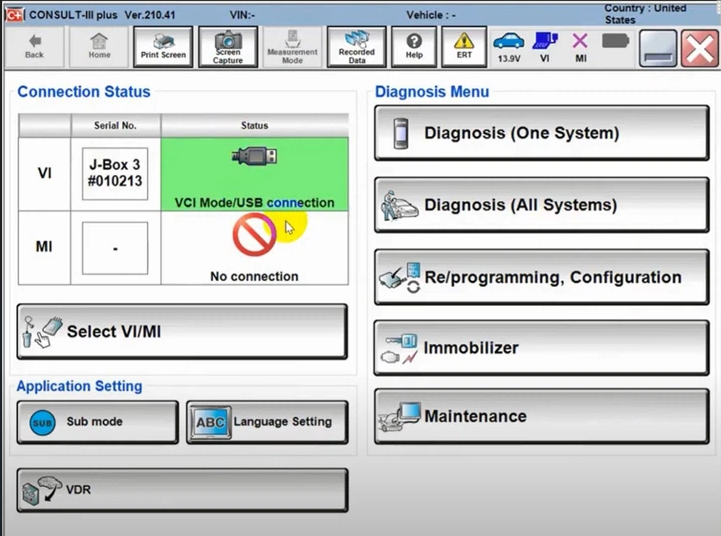The image size is (721, 536).
Task: Go Back using the arrow button
Action: point(34,47)
